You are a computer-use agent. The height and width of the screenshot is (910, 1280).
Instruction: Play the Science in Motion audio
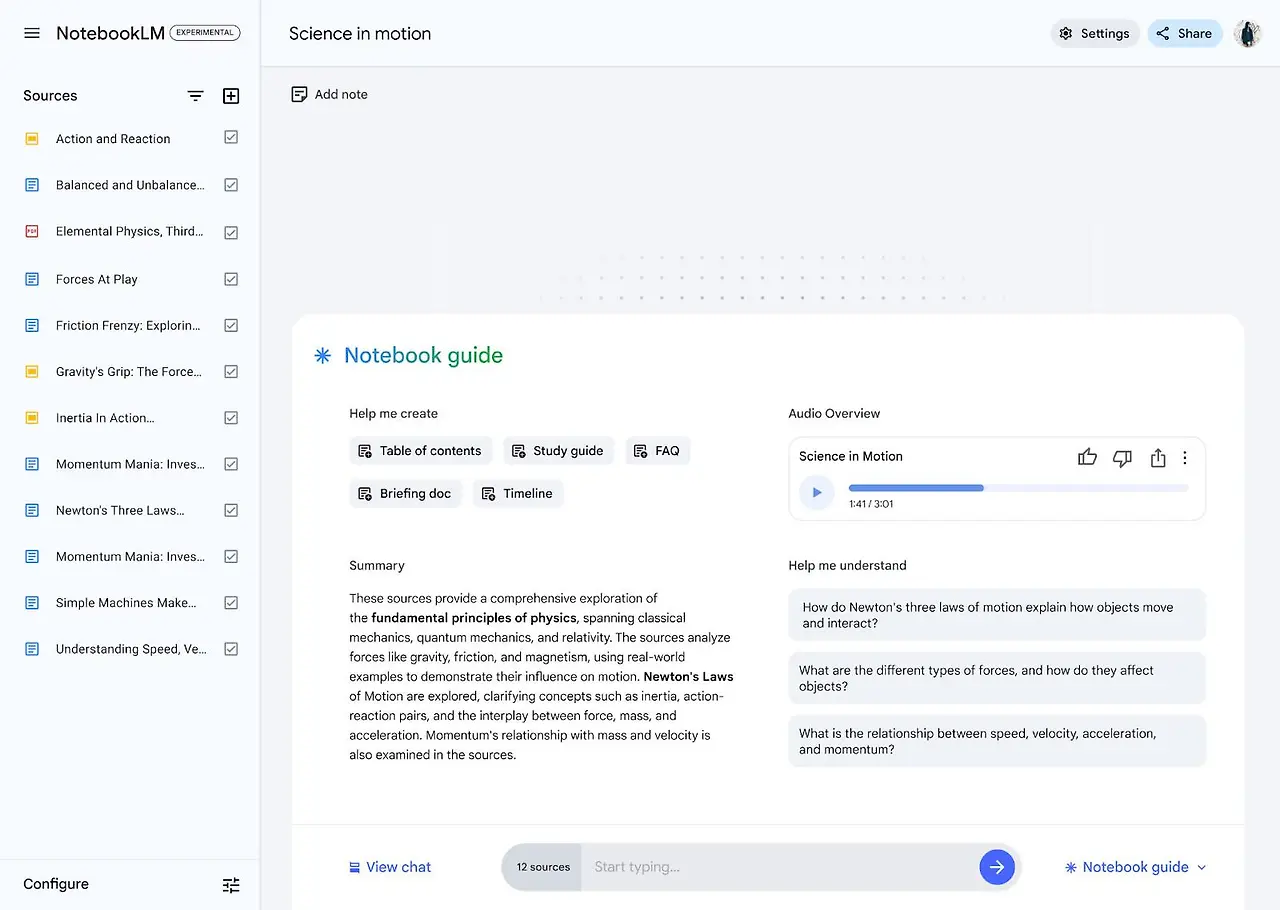point(817,492)
